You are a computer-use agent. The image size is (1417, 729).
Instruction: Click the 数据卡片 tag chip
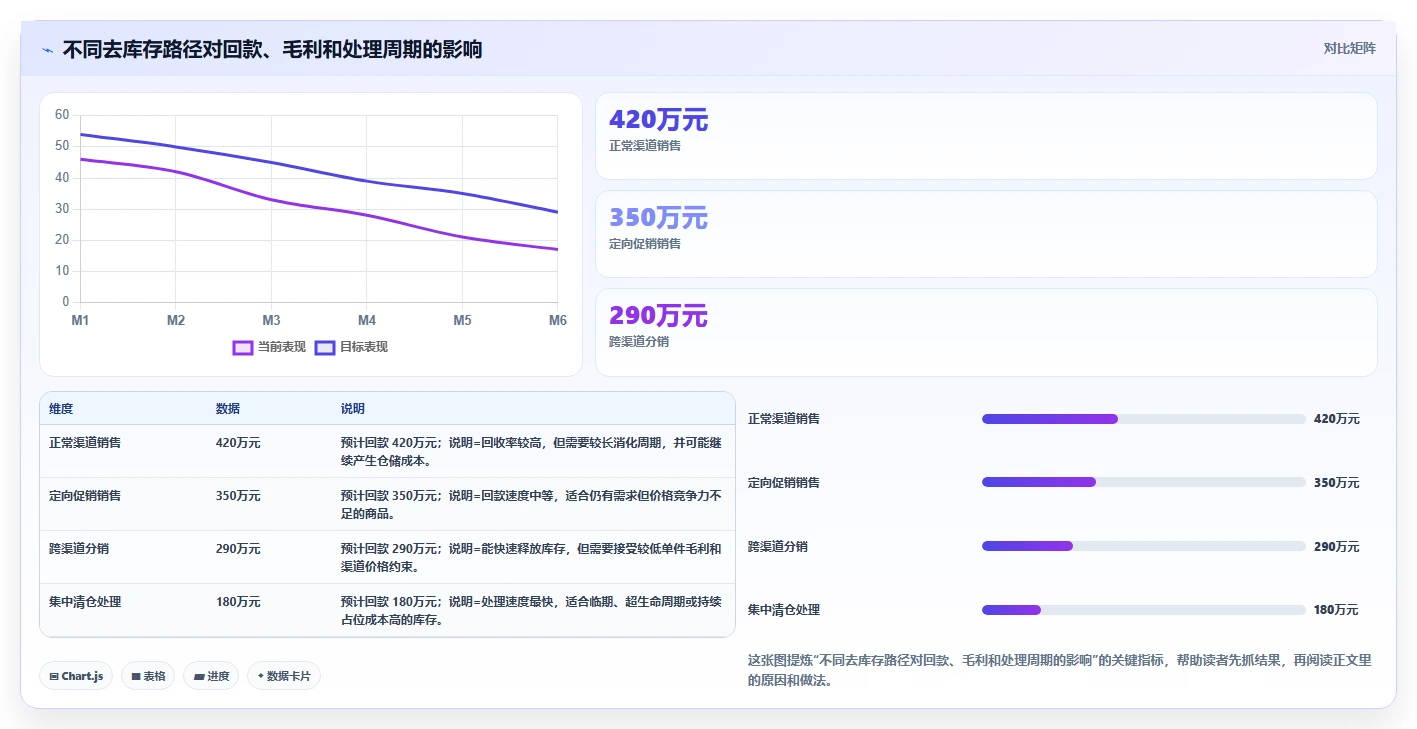284,676
